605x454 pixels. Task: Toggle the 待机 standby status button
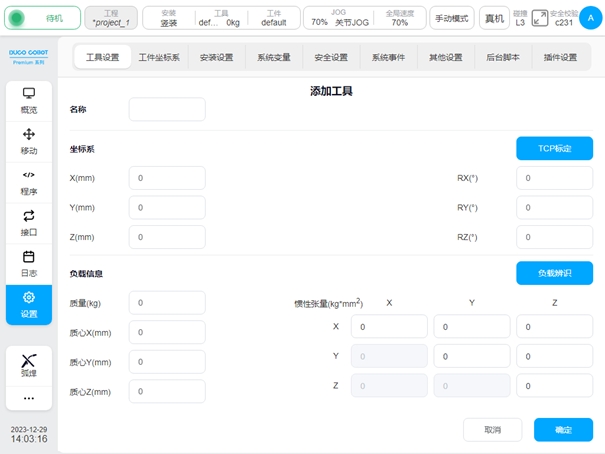[44, 18]
